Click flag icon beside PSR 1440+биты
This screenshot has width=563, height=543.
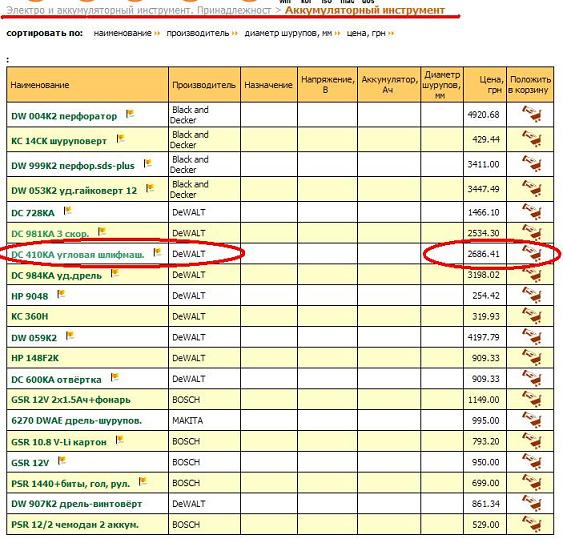click(x=143, y=481)
